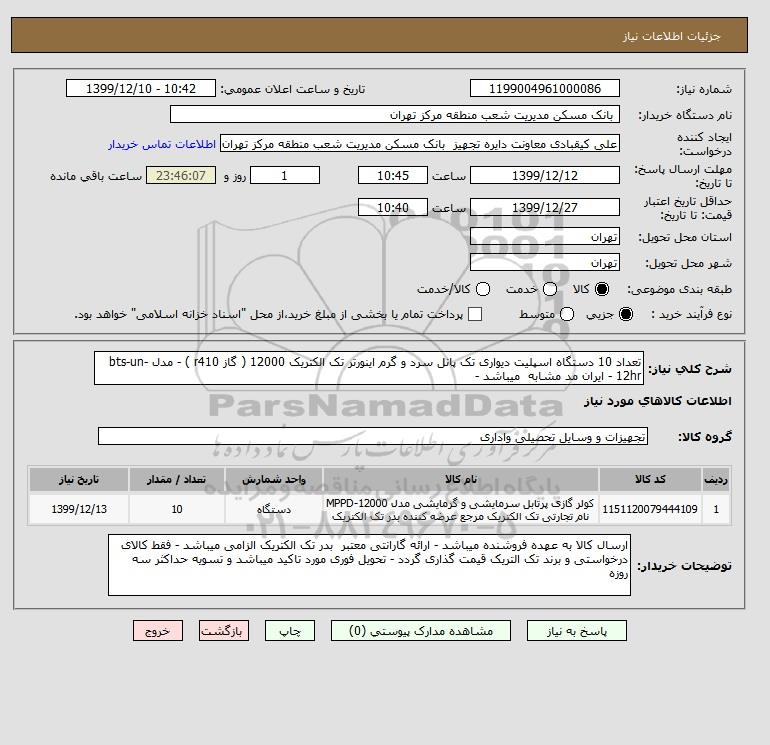Click remaining time 23:46:07 field
770x745 pixels.
tap(181, 175)
